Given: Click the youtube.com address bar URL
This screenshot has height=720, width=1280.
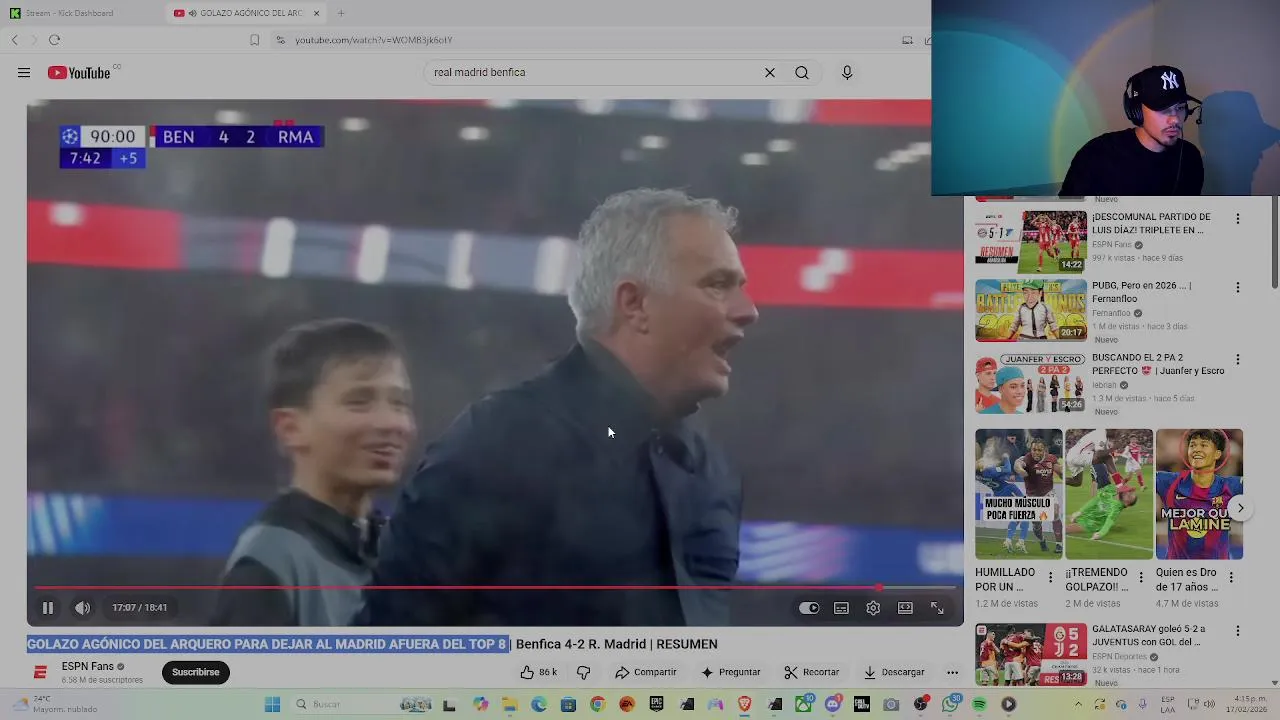Looking at the screenshot, I should (x=373, y=40).
